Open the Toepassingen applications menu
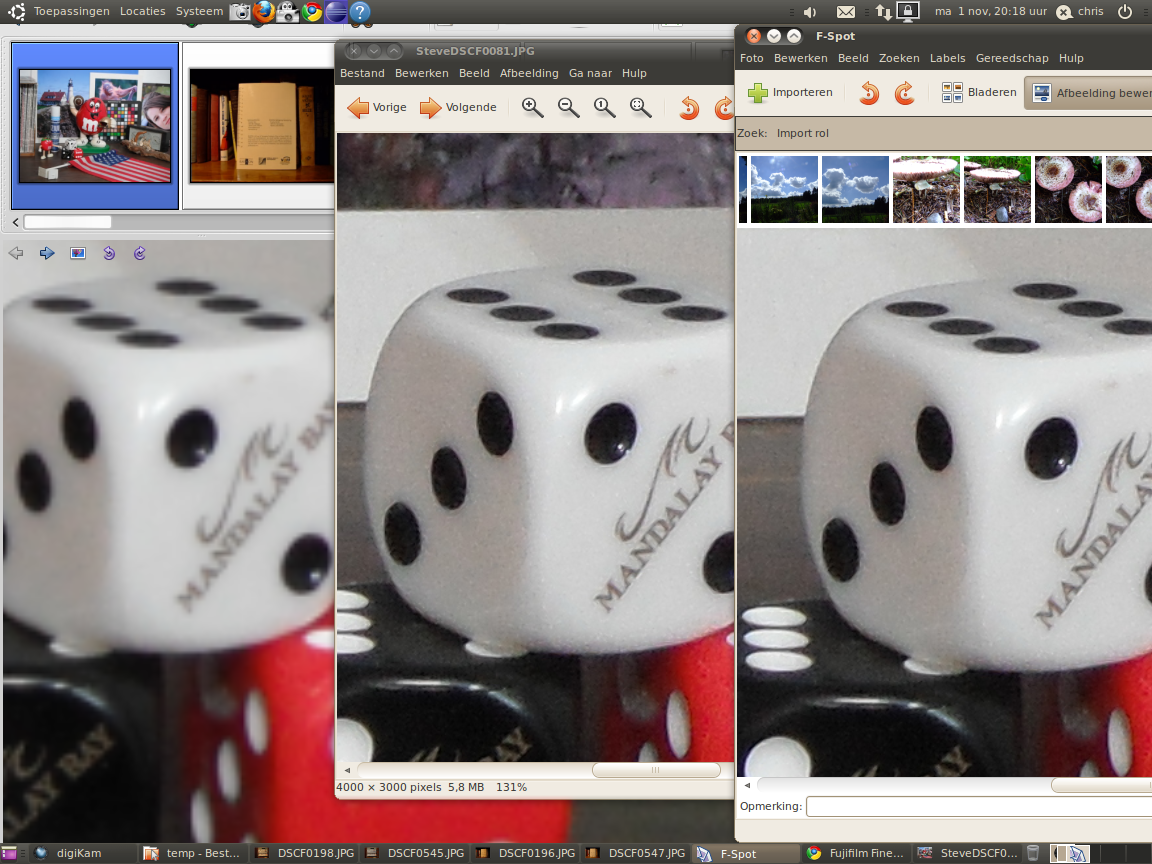1152x864 pixels. tap(71, 11)
